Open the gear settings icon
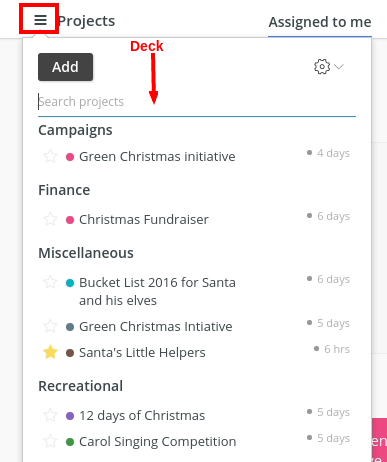Viewport: 387px width, 462px height. [322, 67]
